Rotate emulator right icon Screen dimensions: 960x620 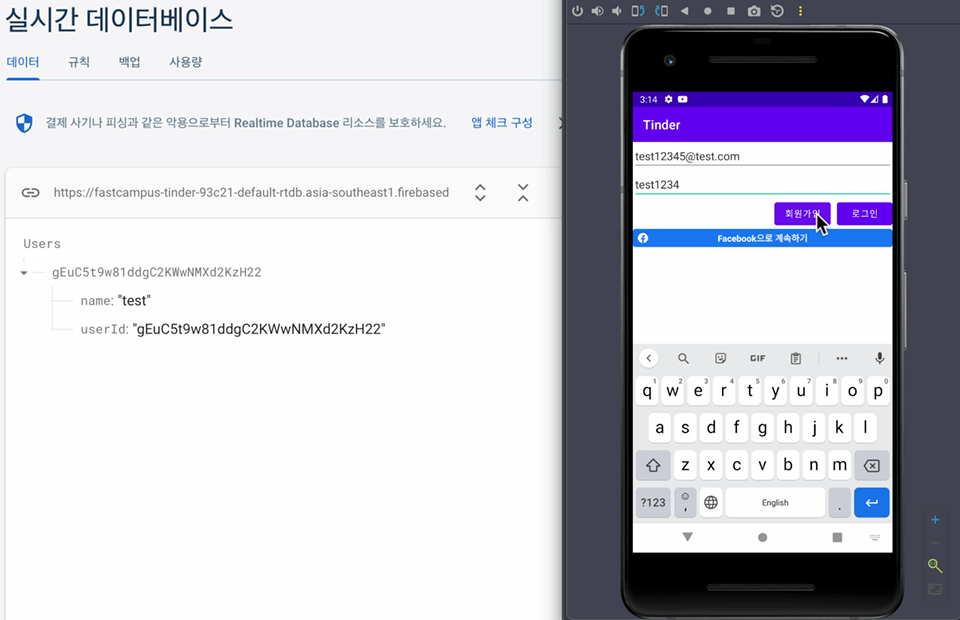(661, 11)
